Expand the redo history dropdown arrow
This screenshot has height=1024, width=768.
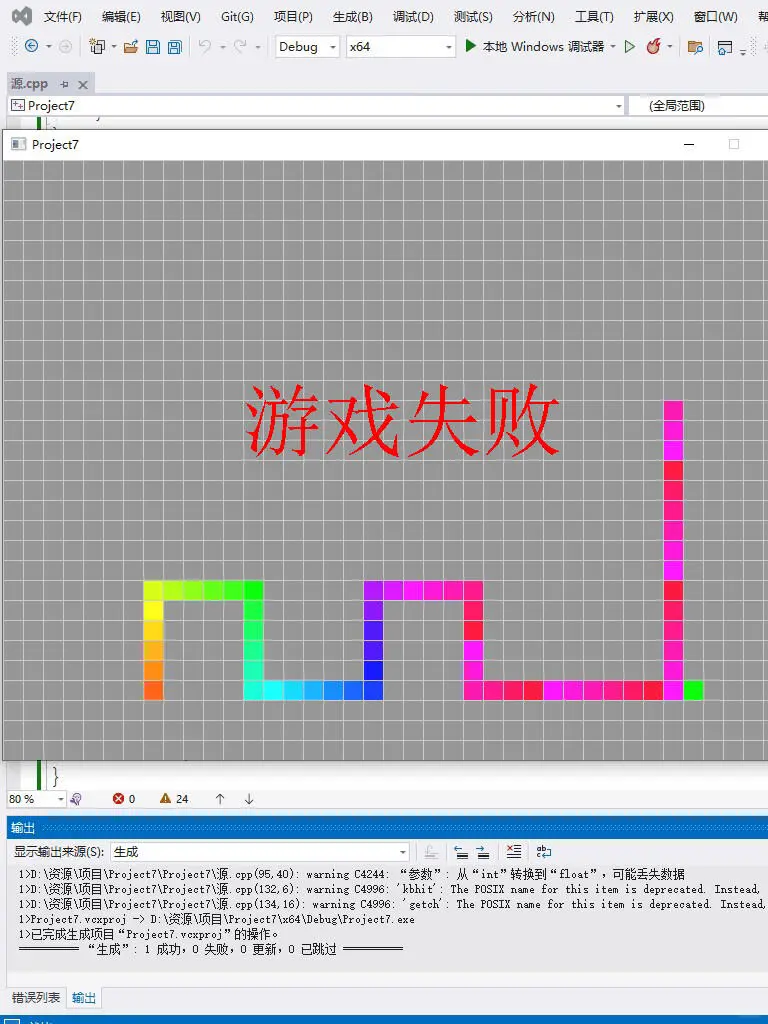258,46
